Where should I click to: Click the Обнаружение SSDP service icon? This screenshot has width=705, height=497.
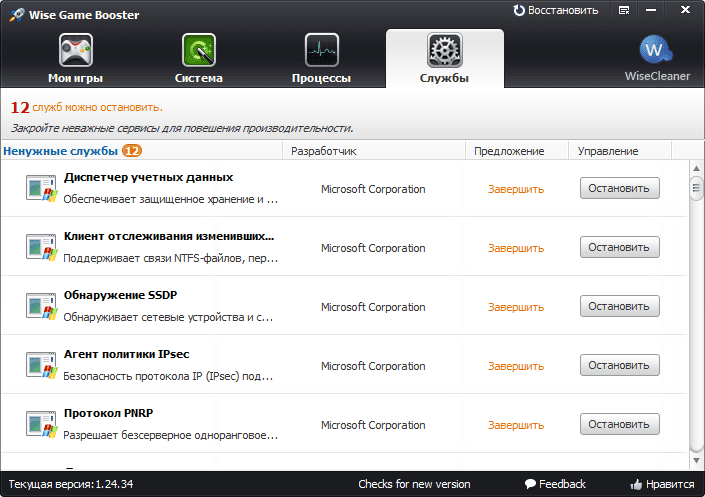click(x=41, y=306)
